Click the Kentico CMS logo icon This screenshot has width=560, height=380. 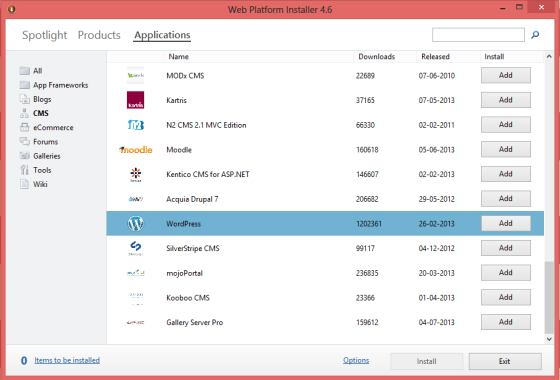click(x=136, y=175)
